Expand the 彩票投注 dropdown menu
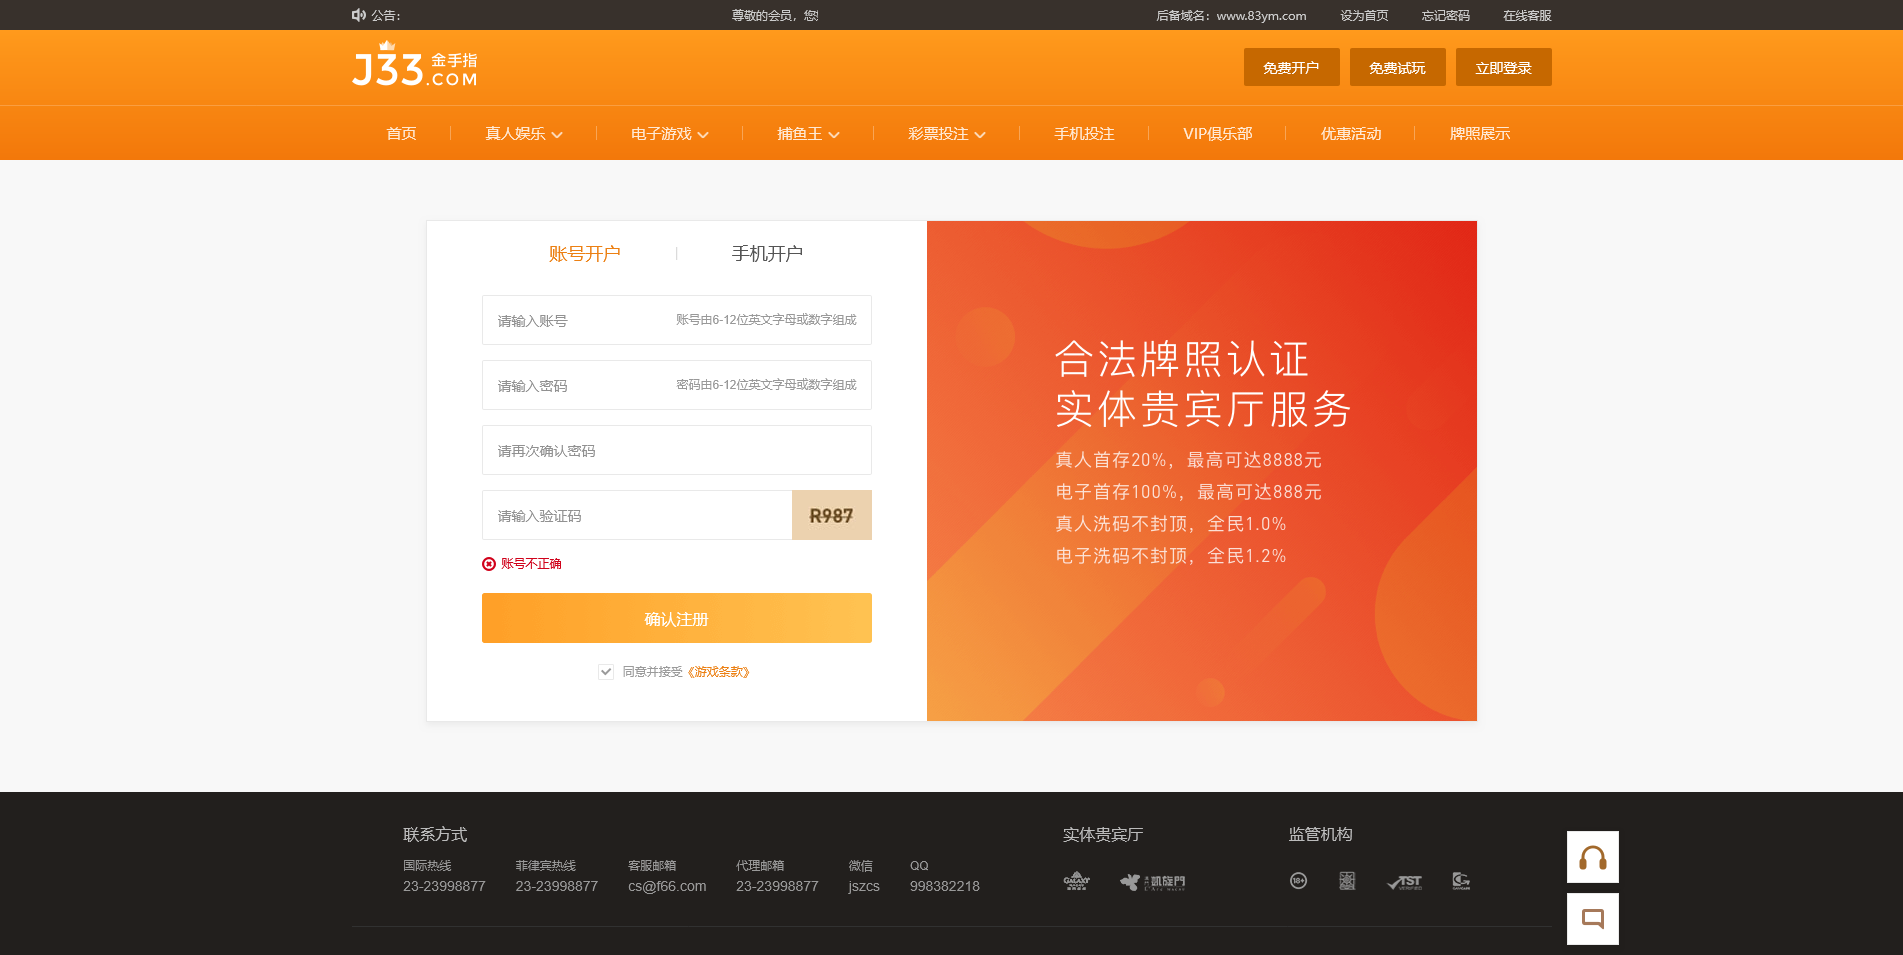The height and width of the screenshot is (955, 1903). point(946,134)
